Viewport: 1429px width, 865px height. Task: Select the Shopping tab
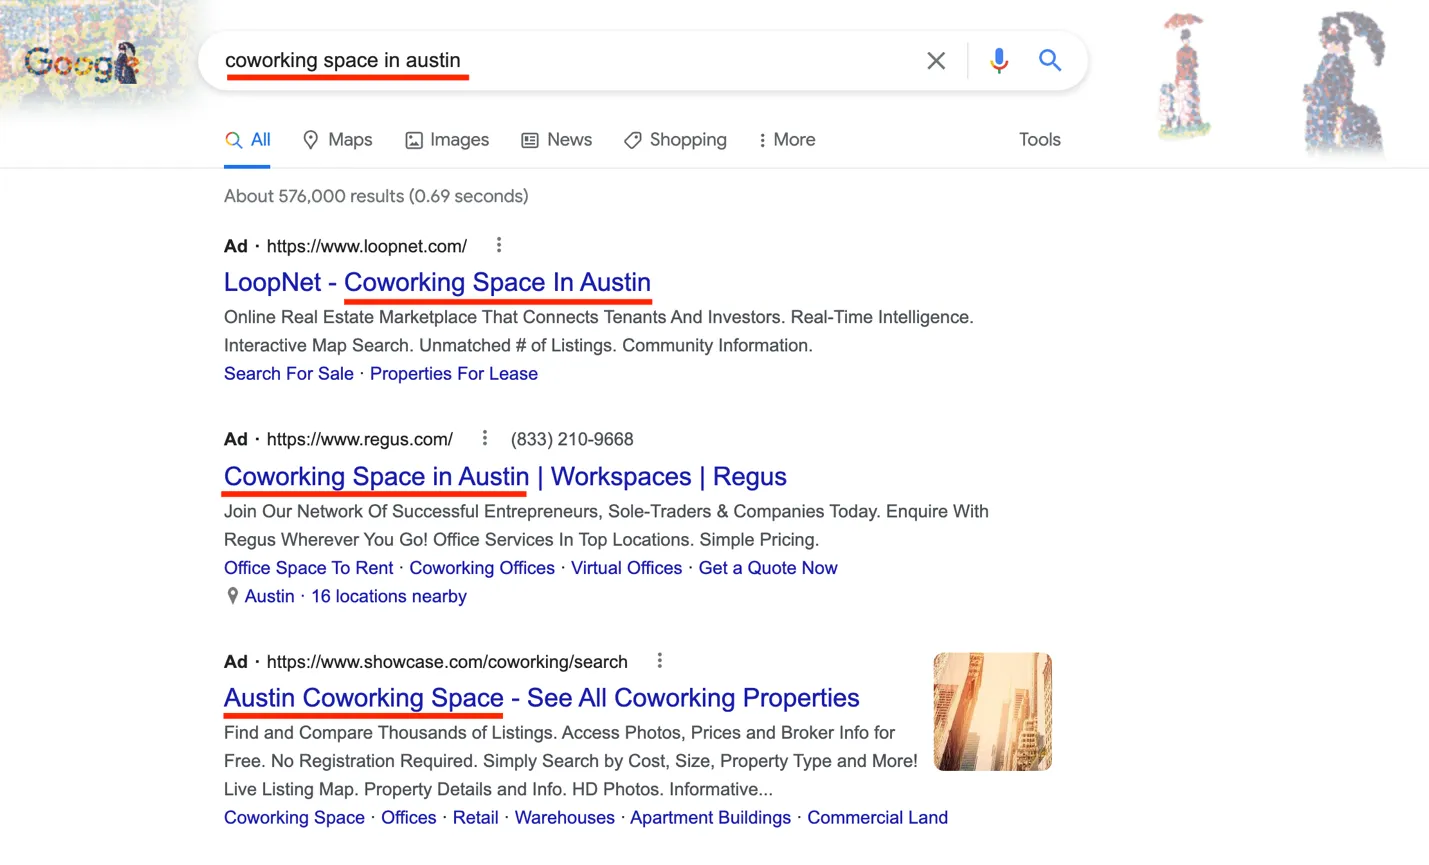click(x=675, y=140)
